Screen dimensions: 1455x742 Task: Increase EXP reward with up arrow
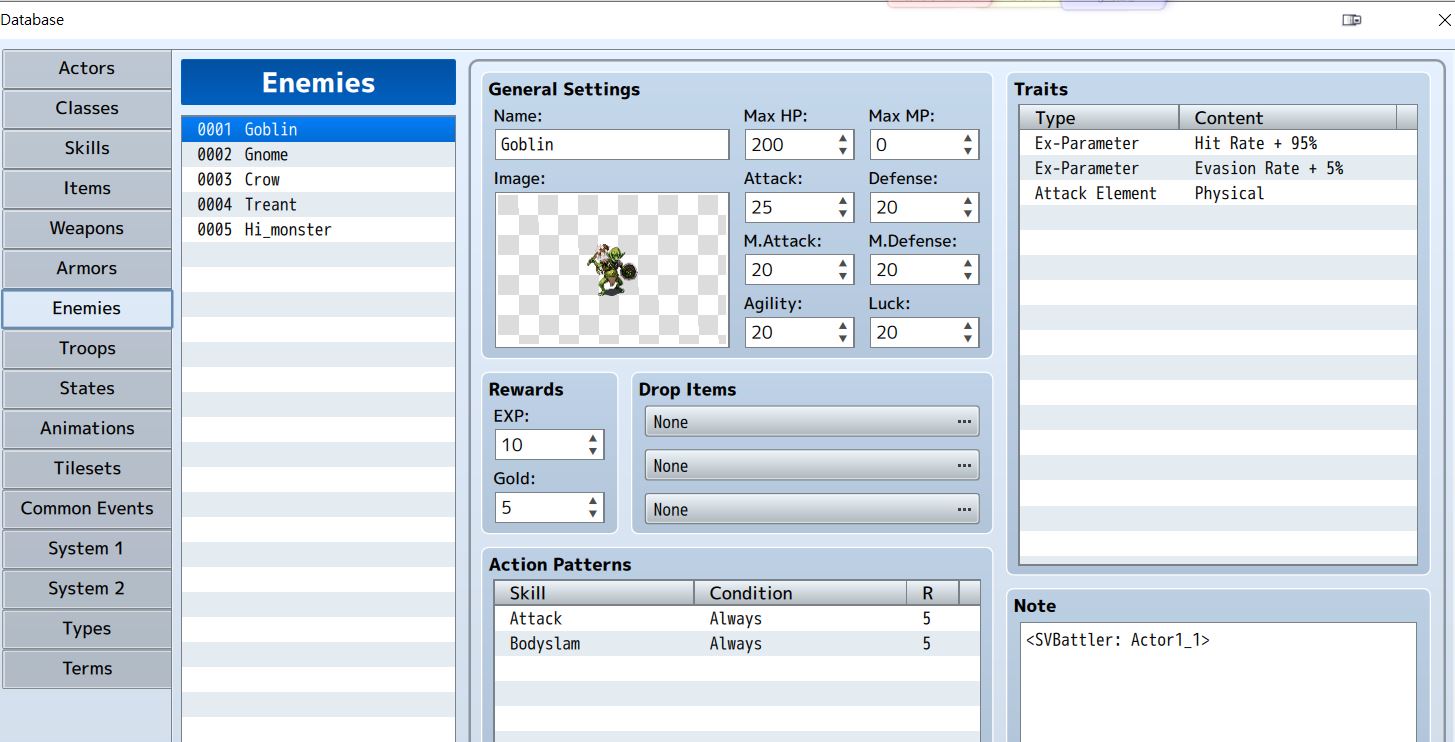(593, 438)
